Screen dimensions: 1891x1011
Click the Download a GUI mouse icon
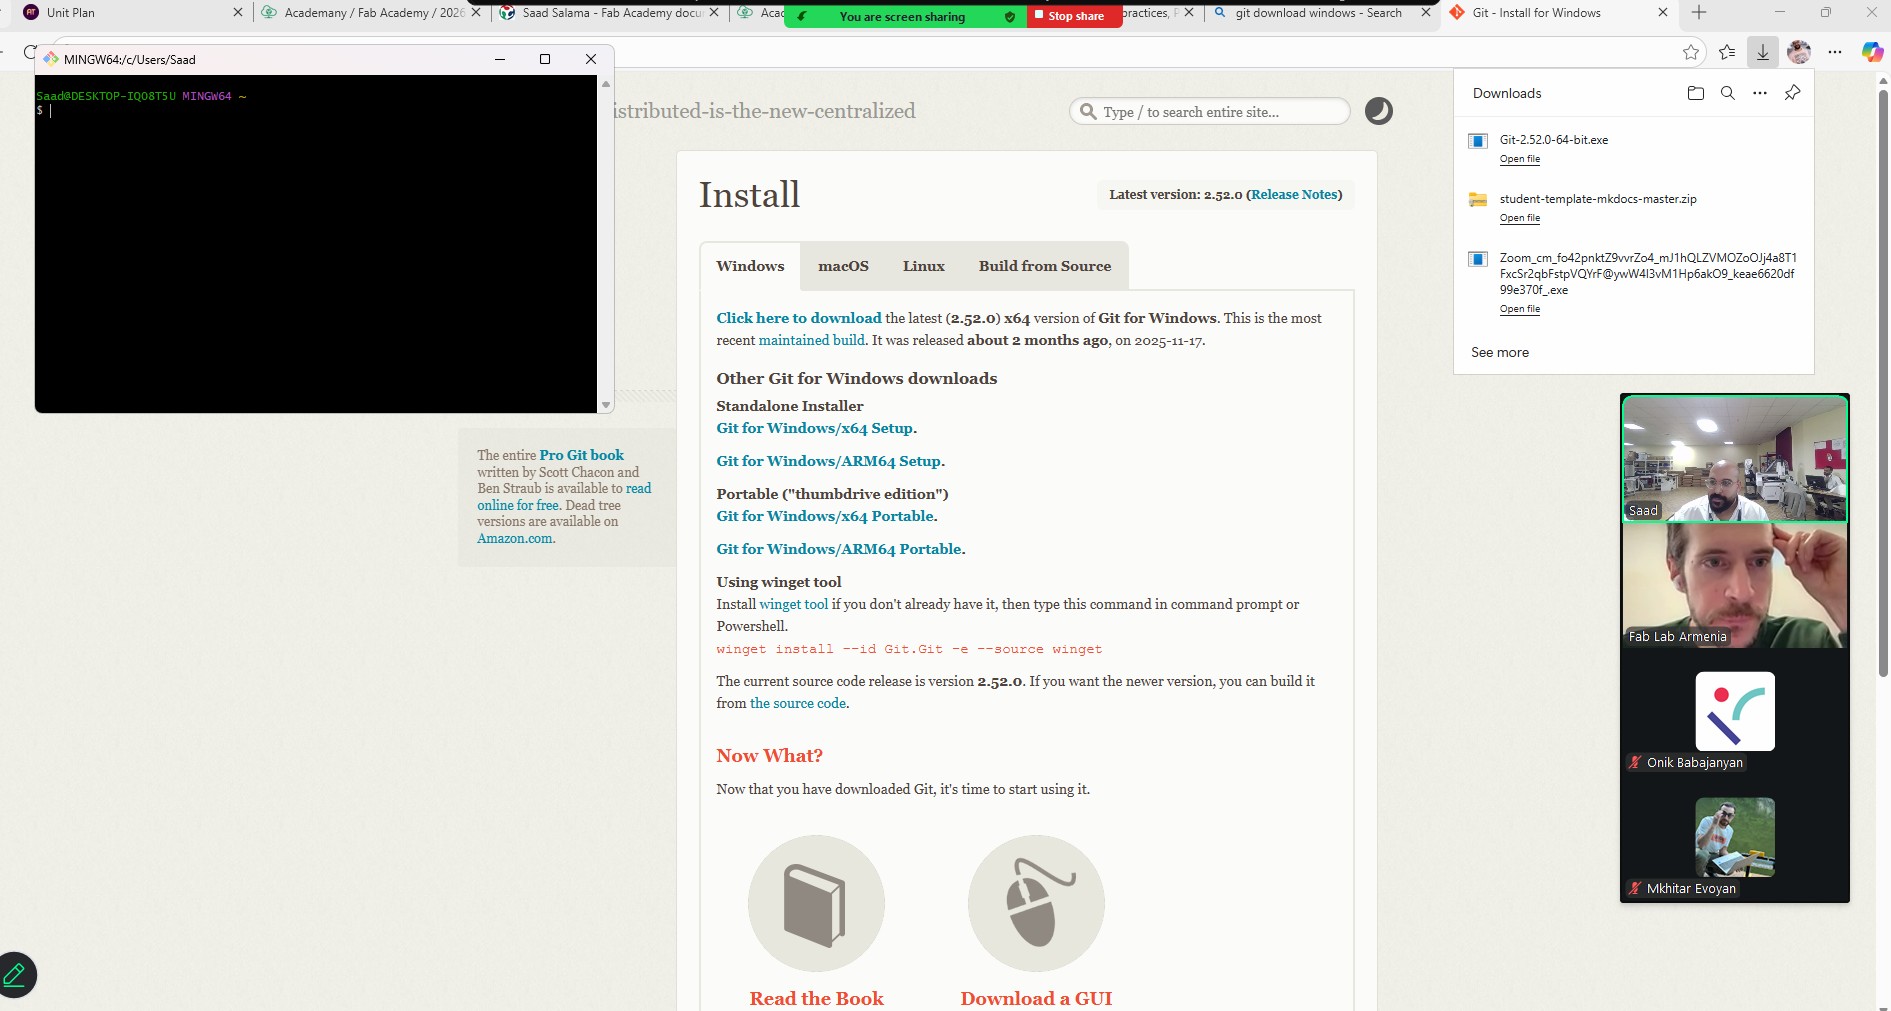pos(1036,903)
